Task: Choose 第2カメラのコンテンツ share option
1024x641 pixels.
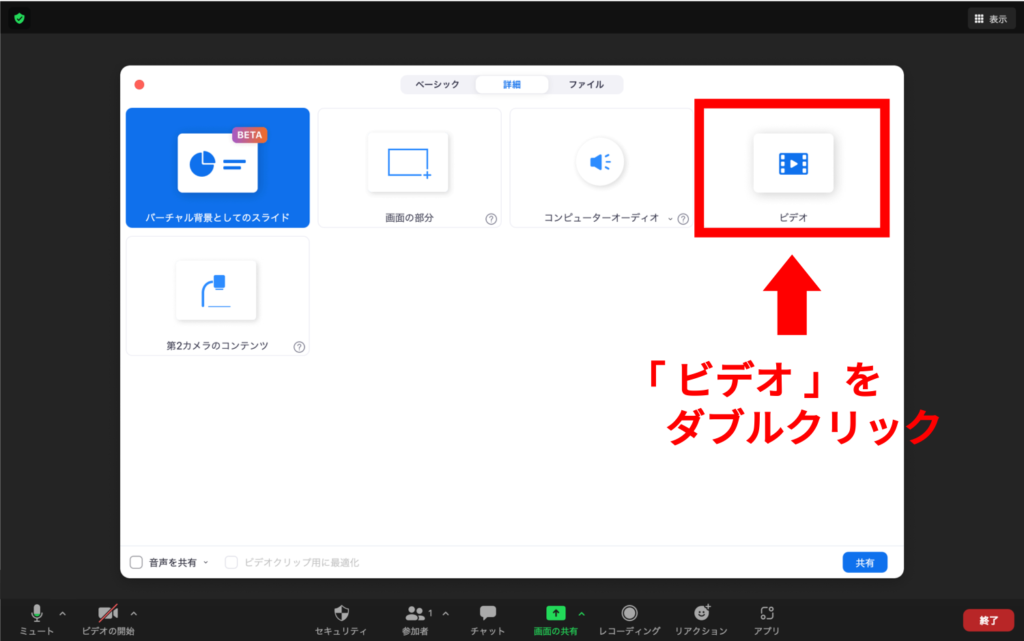Action: [217, 296]
